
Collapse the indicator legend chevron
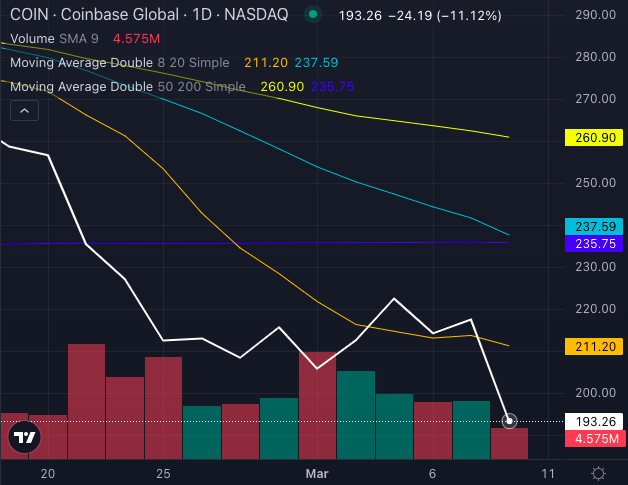click(24, 112)
